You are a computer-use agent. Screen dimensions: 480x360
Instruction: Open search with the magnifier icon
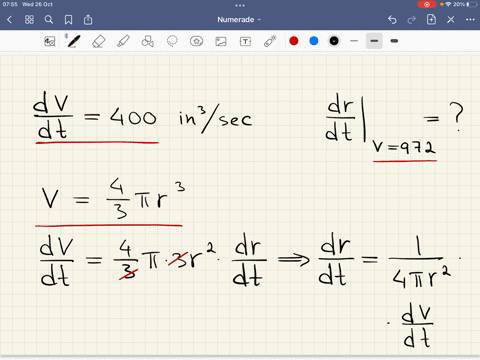pos(49,20)
